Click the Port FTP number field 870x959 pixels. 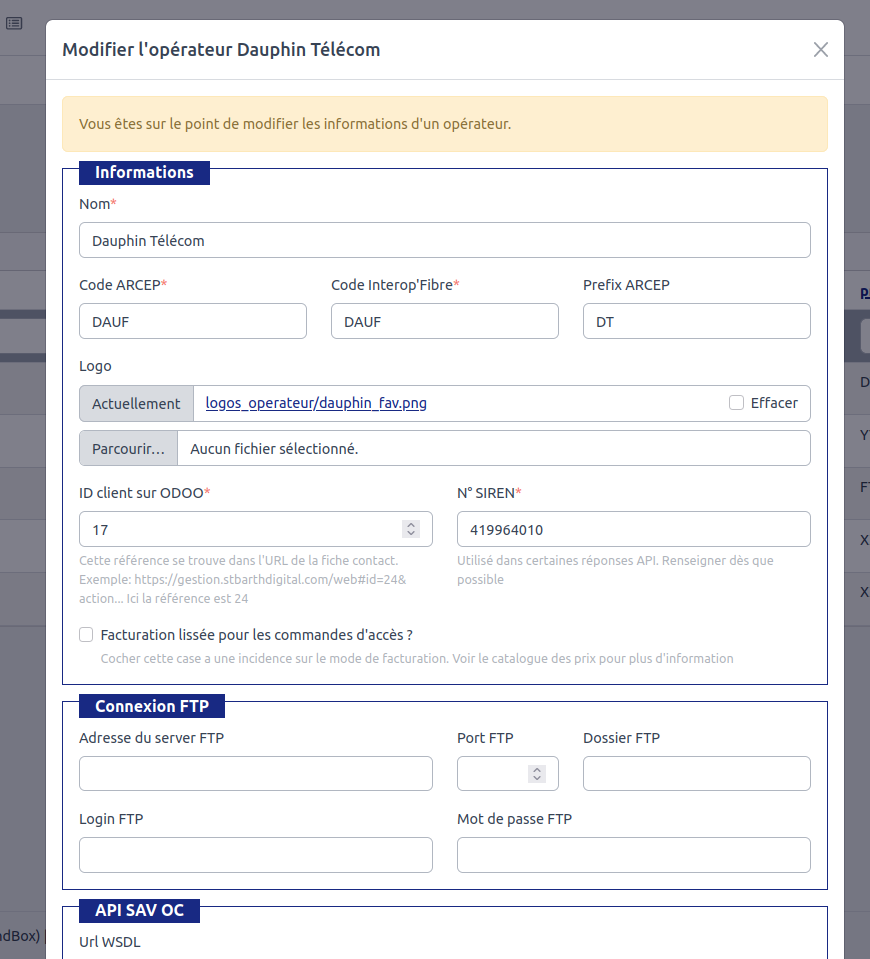pyautogui.click(x=490, y=774)
